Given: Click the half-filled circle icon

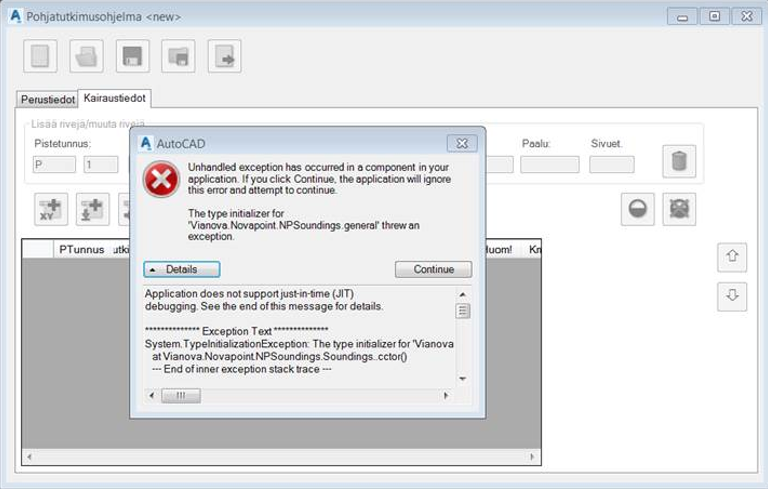Looking at the screenshot, I should click(x=637, y=209).
